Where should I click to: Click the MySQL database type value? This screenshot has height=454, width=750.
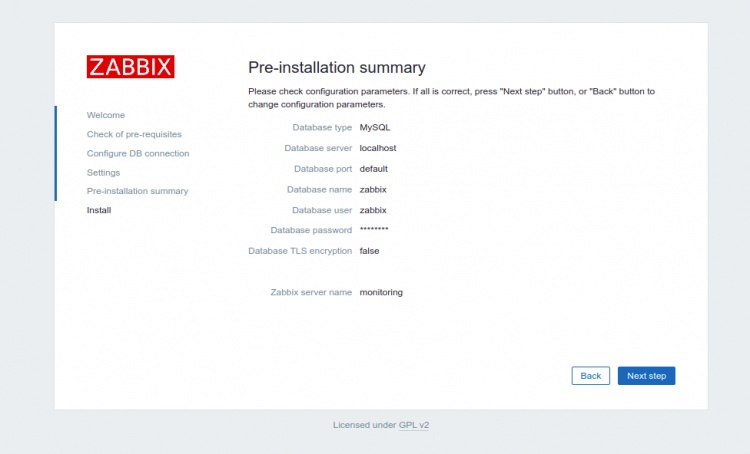point(375,127)
